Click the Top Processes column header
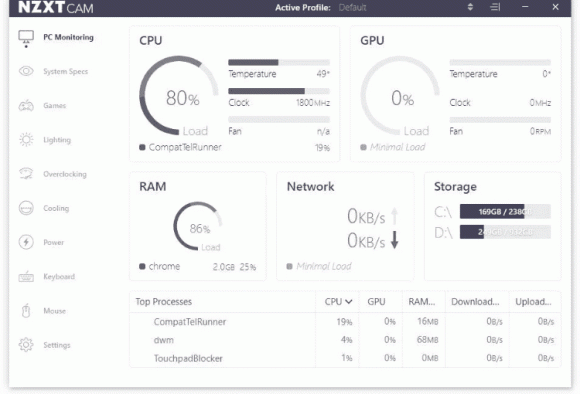Screen dimensions: 580x394 [163, 302]
